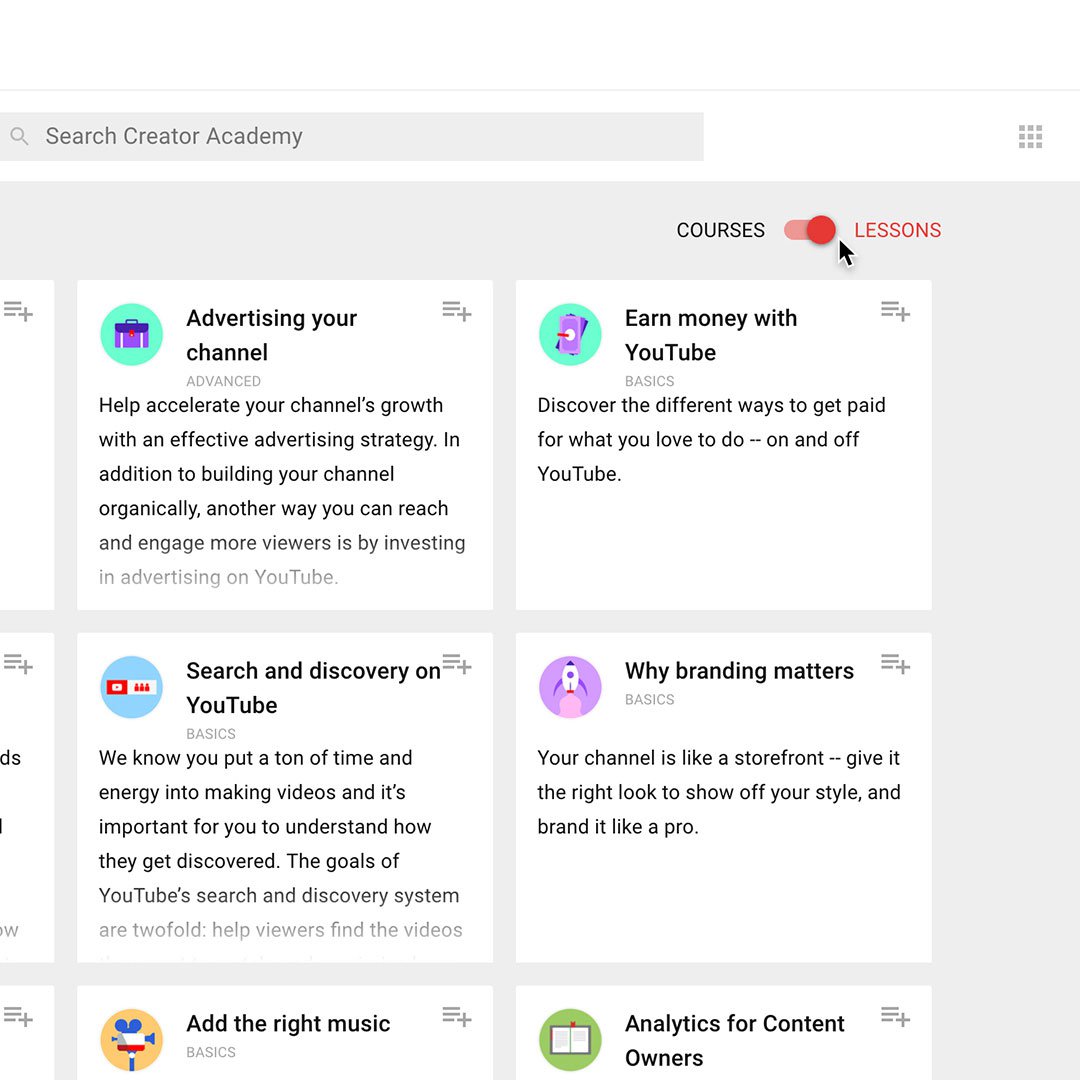Click playlist-add icon on cut-off top-left card
Viewport: 1080px width, 1080px height.
pos(18,312)
